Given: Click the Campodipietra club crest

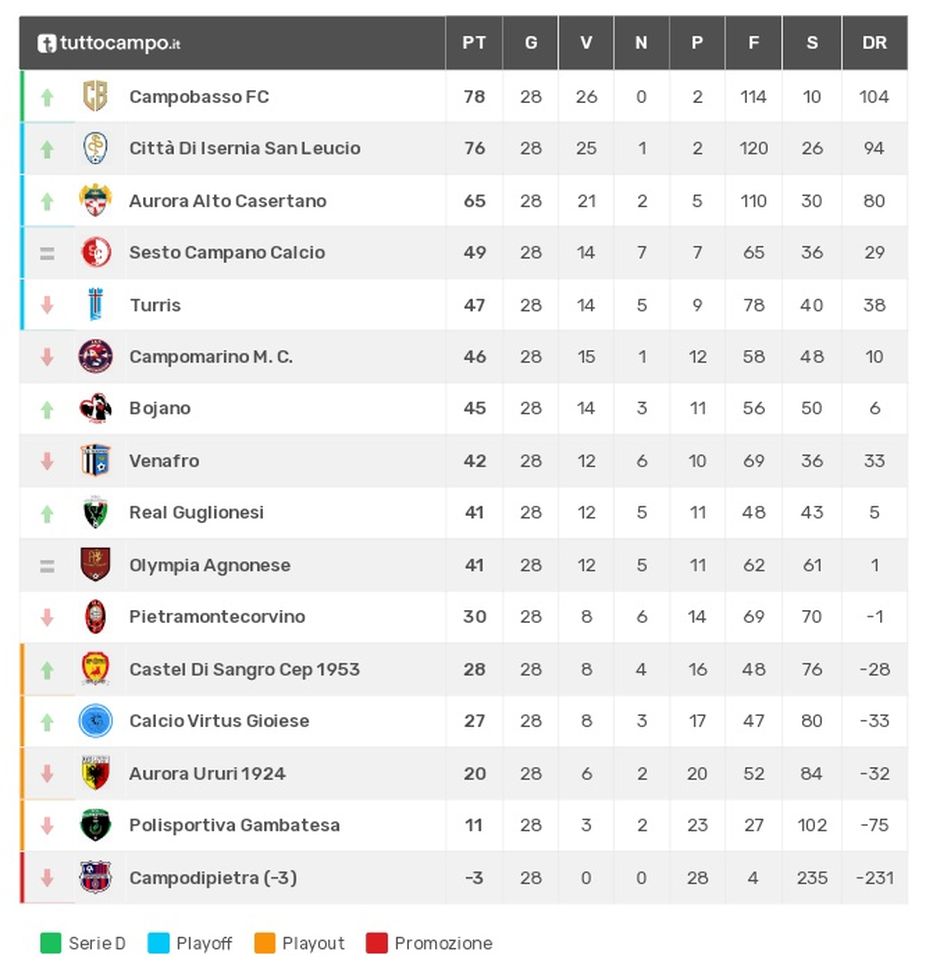Looking at the screenshot, I should [x=95, y=877].
